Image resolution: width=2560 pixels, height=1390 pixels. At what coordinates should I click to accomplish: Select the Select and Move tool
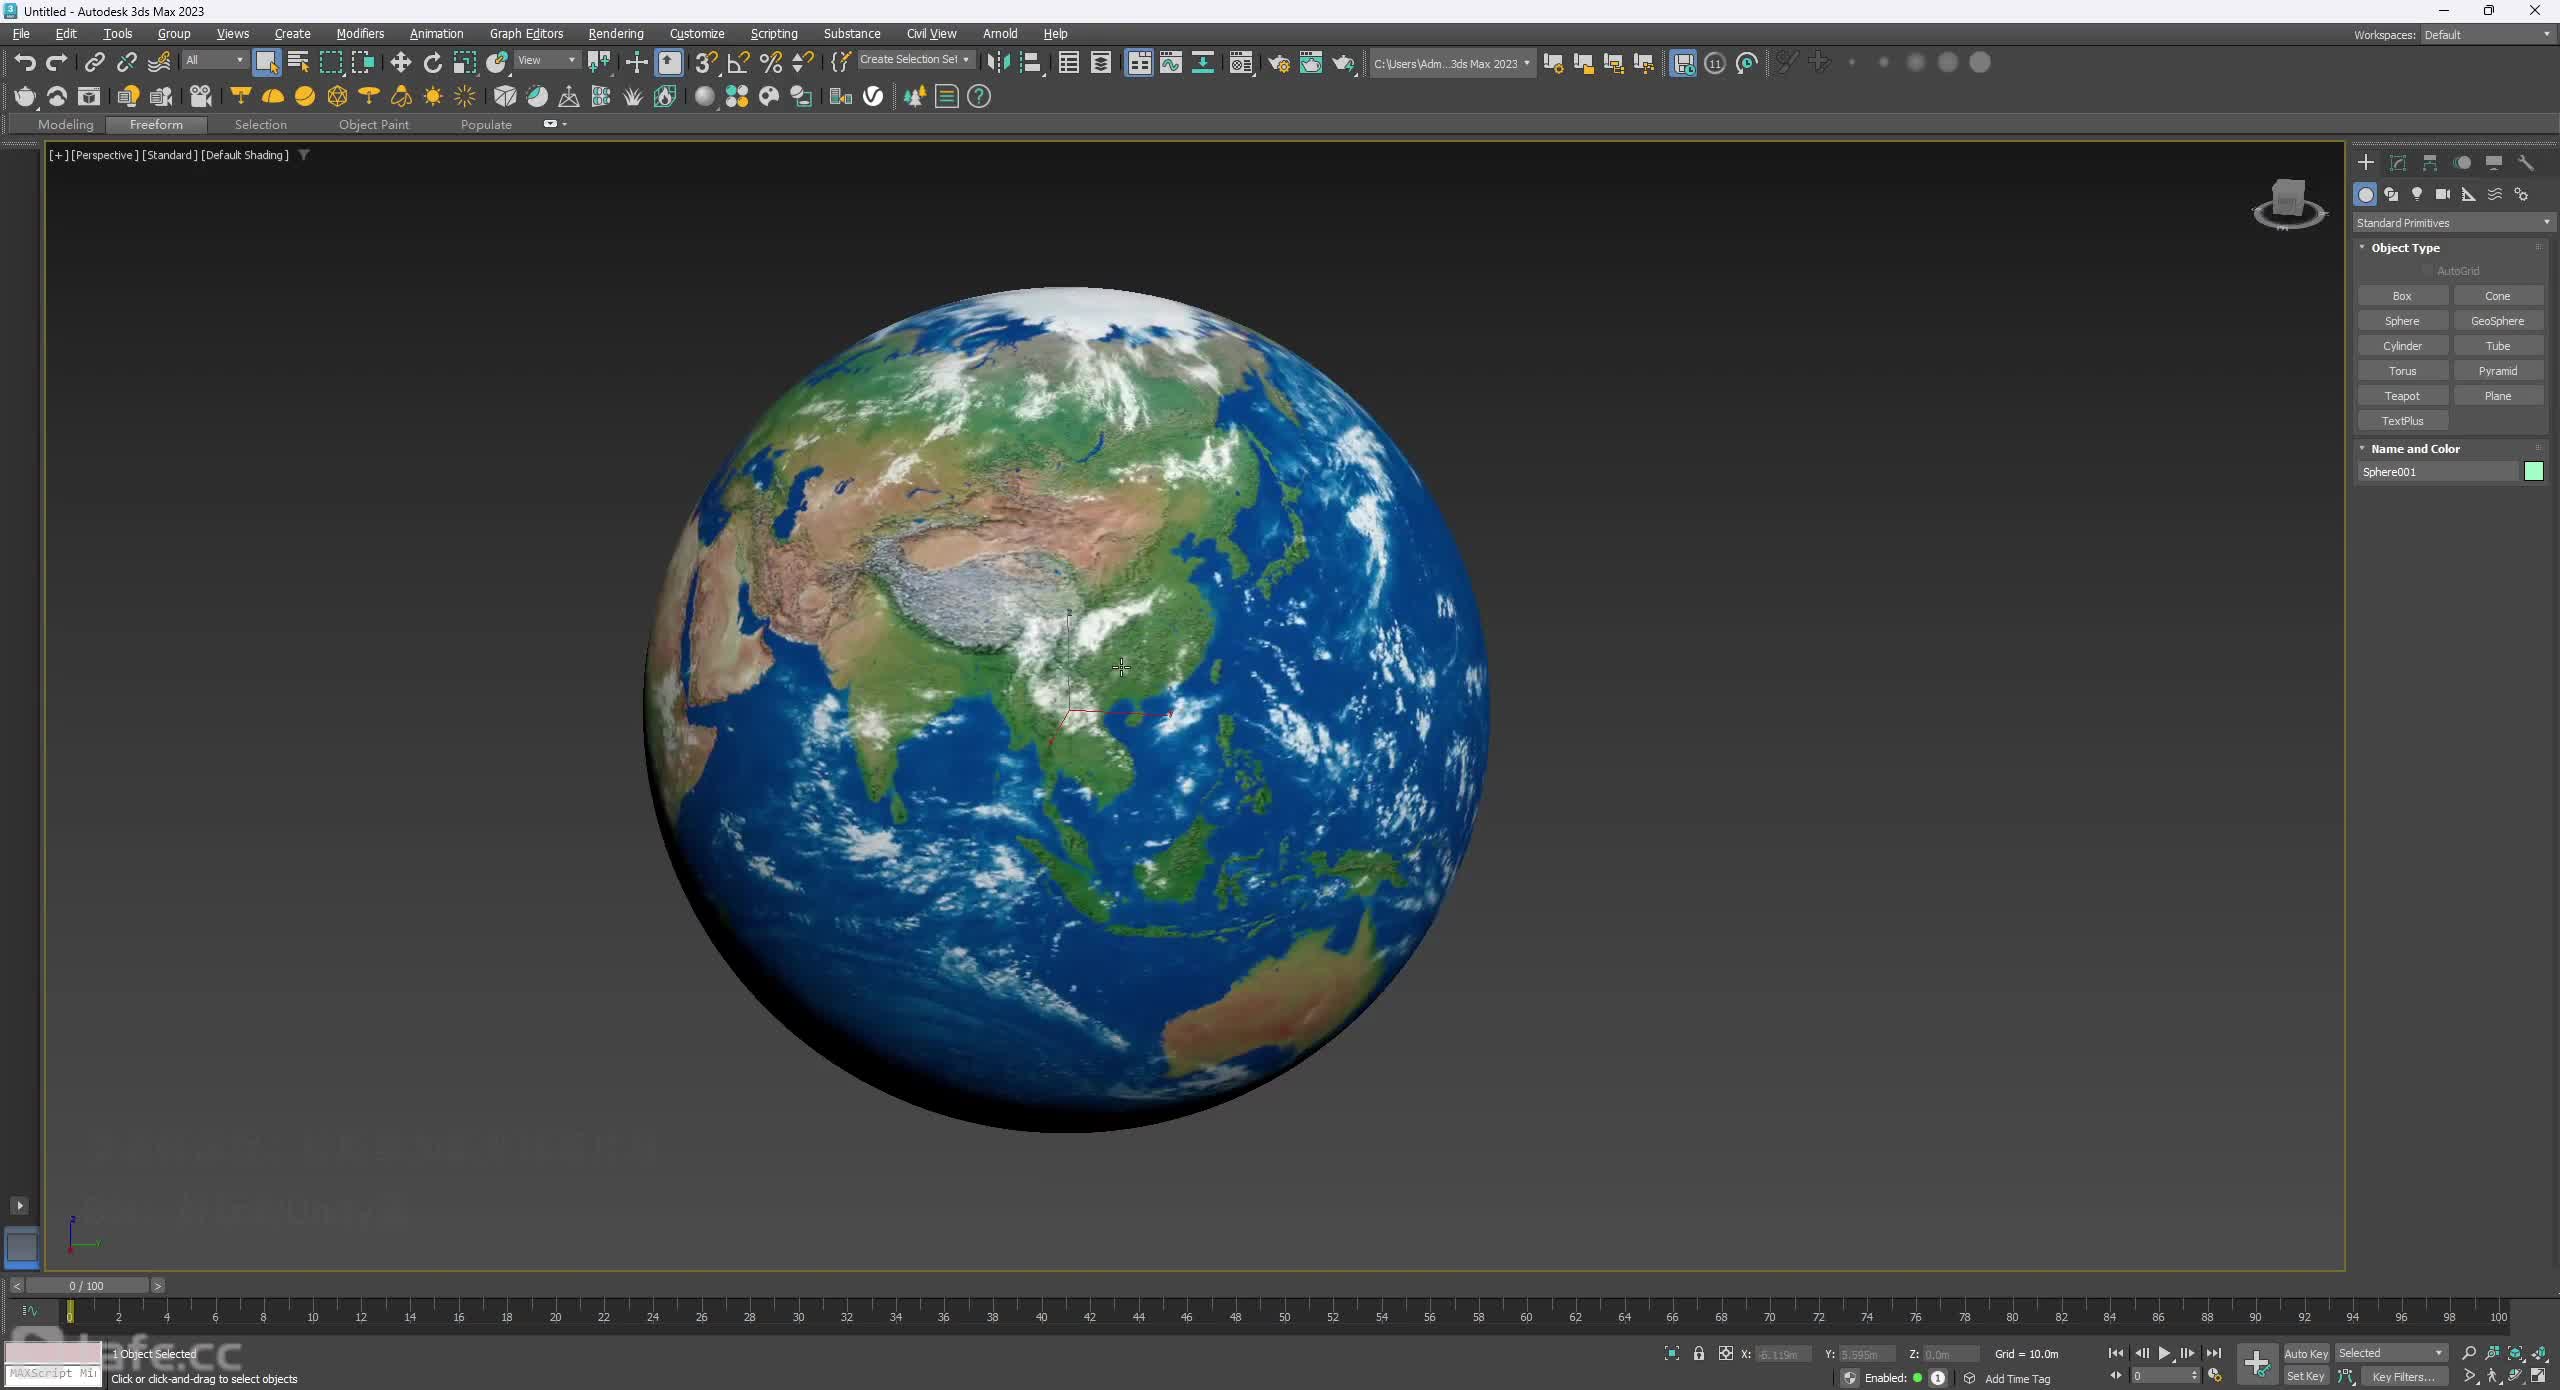click(x=401, y=63)
